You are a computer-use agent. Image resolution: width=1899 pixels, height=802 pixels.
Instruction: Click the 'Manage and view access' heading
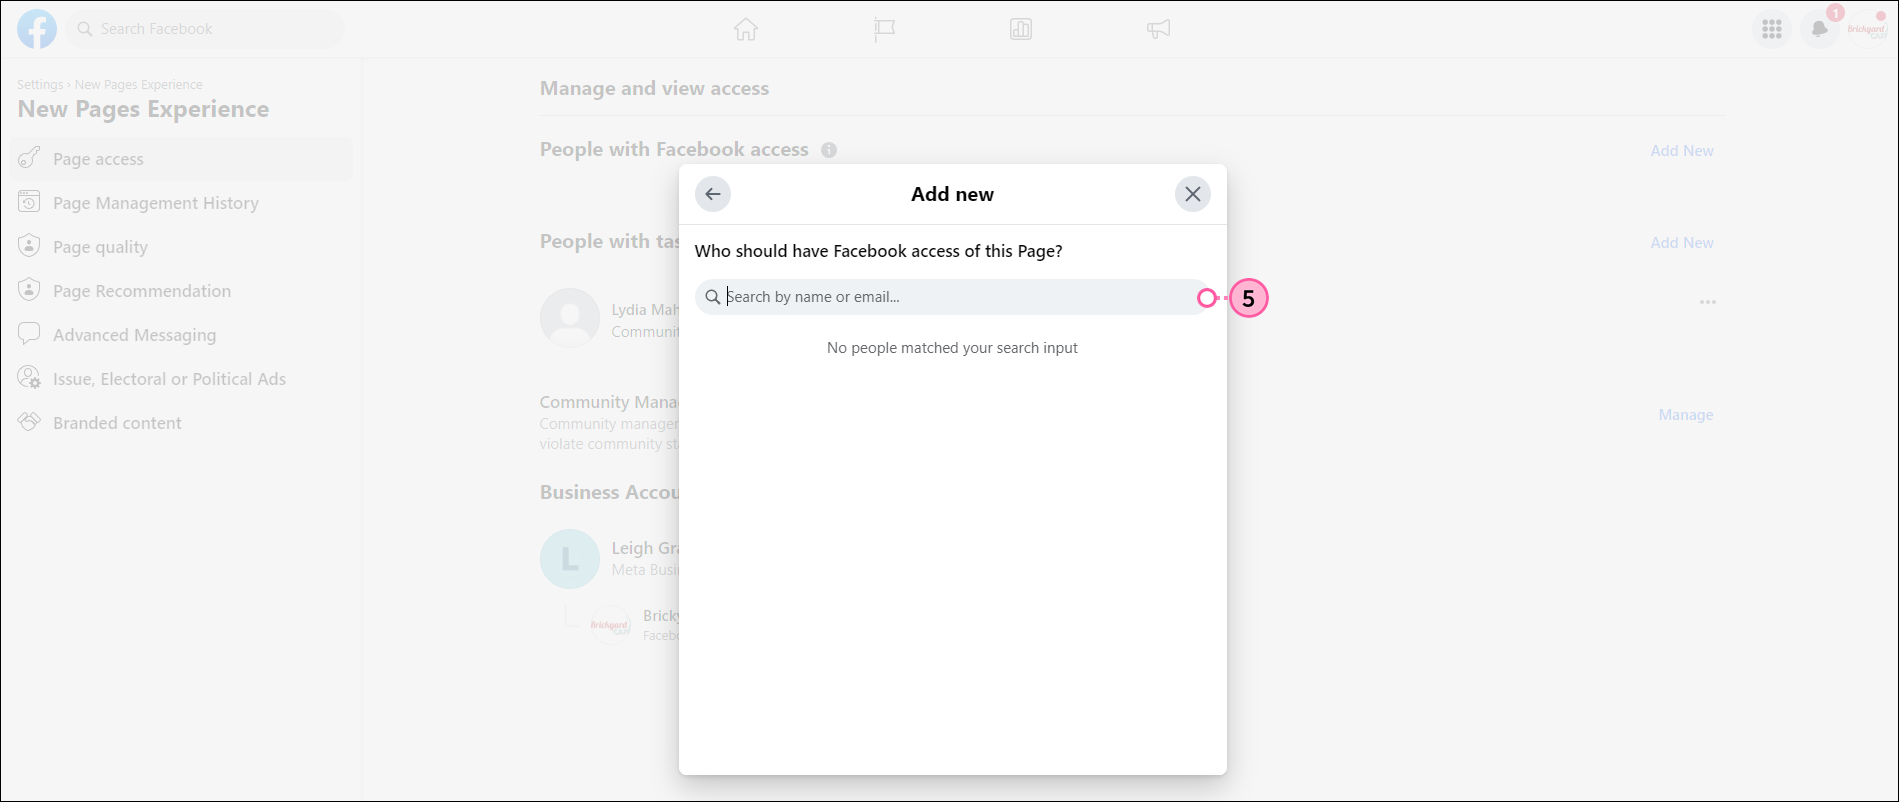[654, 88]
